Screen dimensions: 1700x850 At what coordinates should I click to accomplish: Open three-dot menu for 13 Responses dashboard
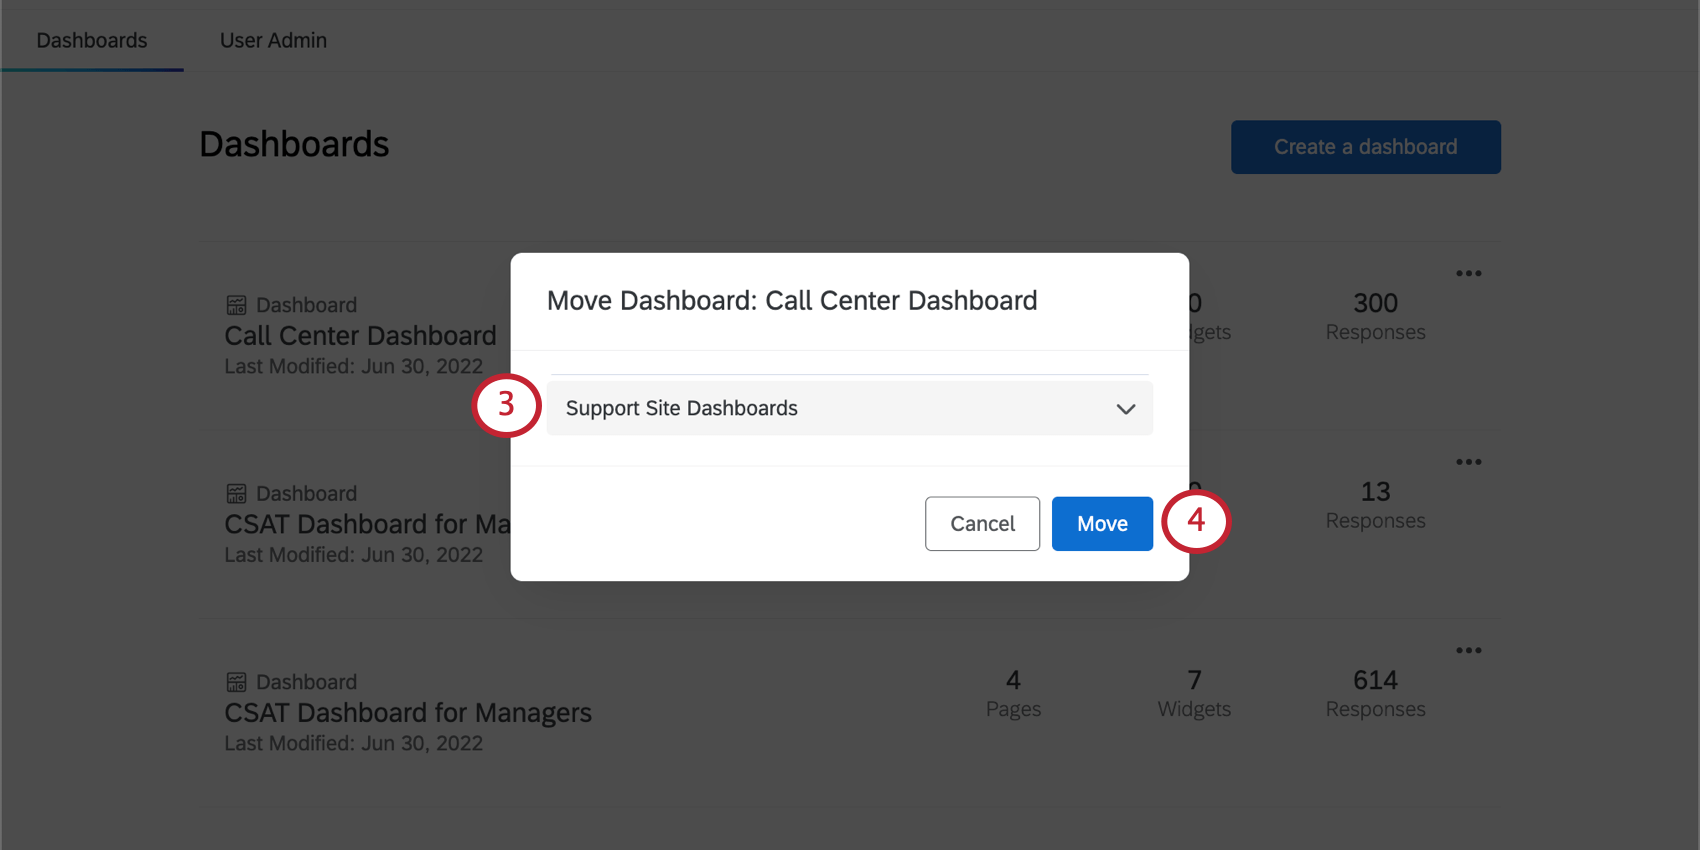click(1468, 462)
